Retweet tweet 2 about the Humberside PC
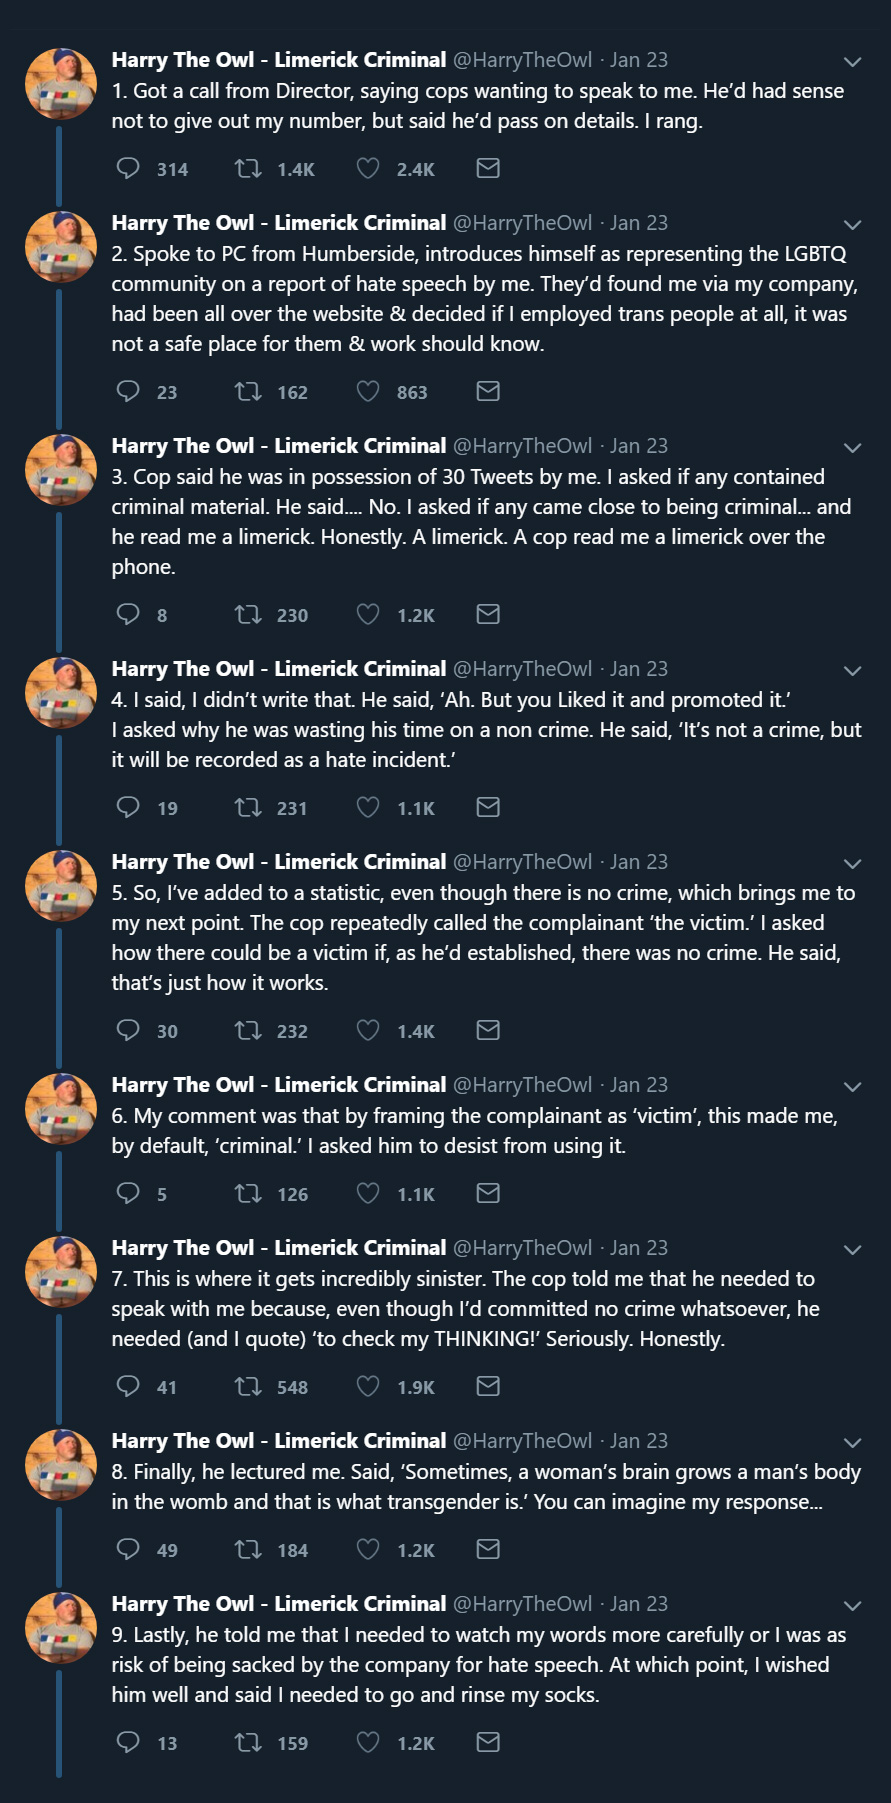Image resolution: width=891 pixels, height=1803 pixels. tap(248, 391)
